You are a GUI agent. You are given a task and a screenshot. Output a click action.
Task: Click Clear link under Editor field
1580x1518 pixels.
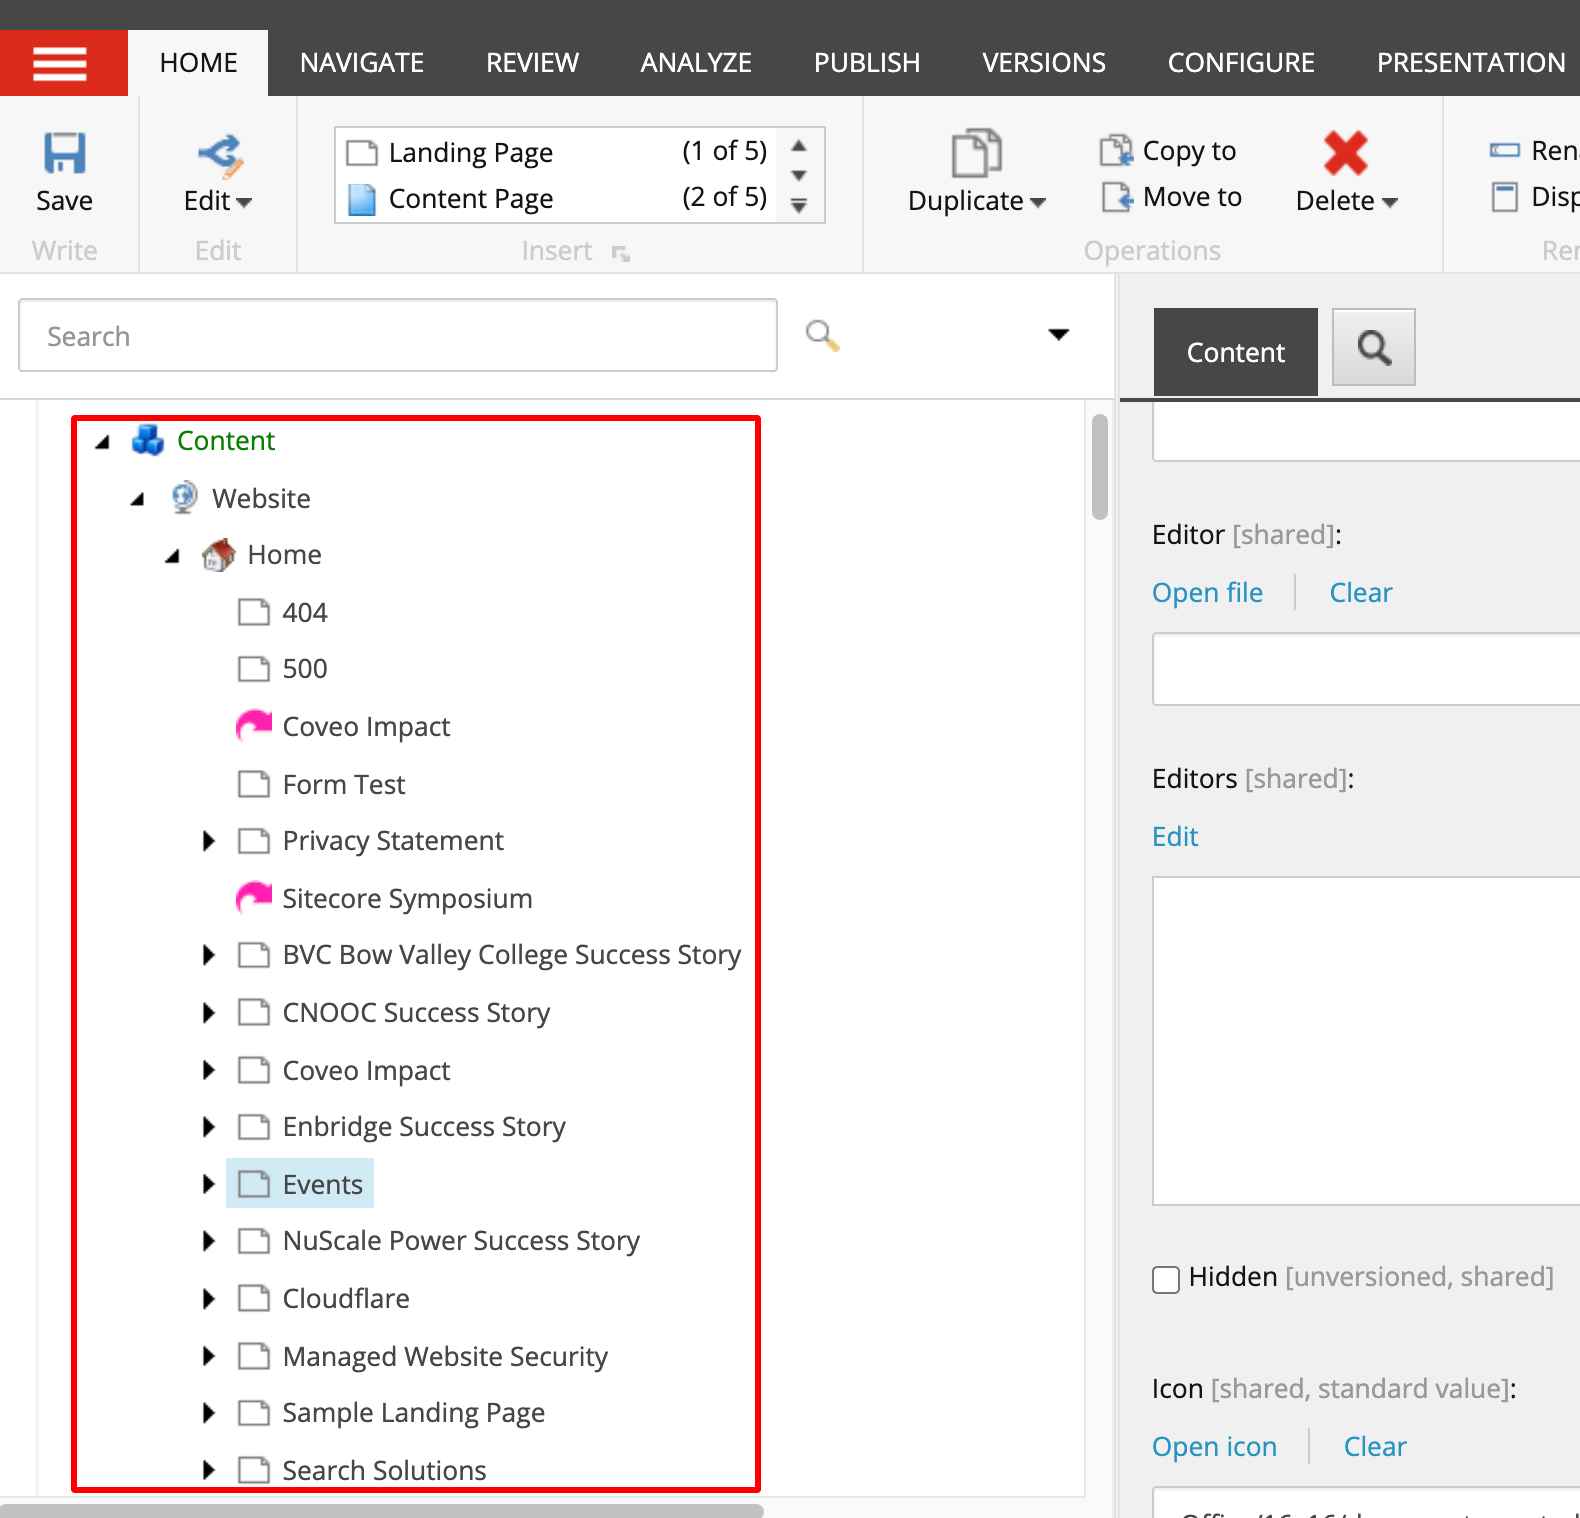pos(1360,593)
